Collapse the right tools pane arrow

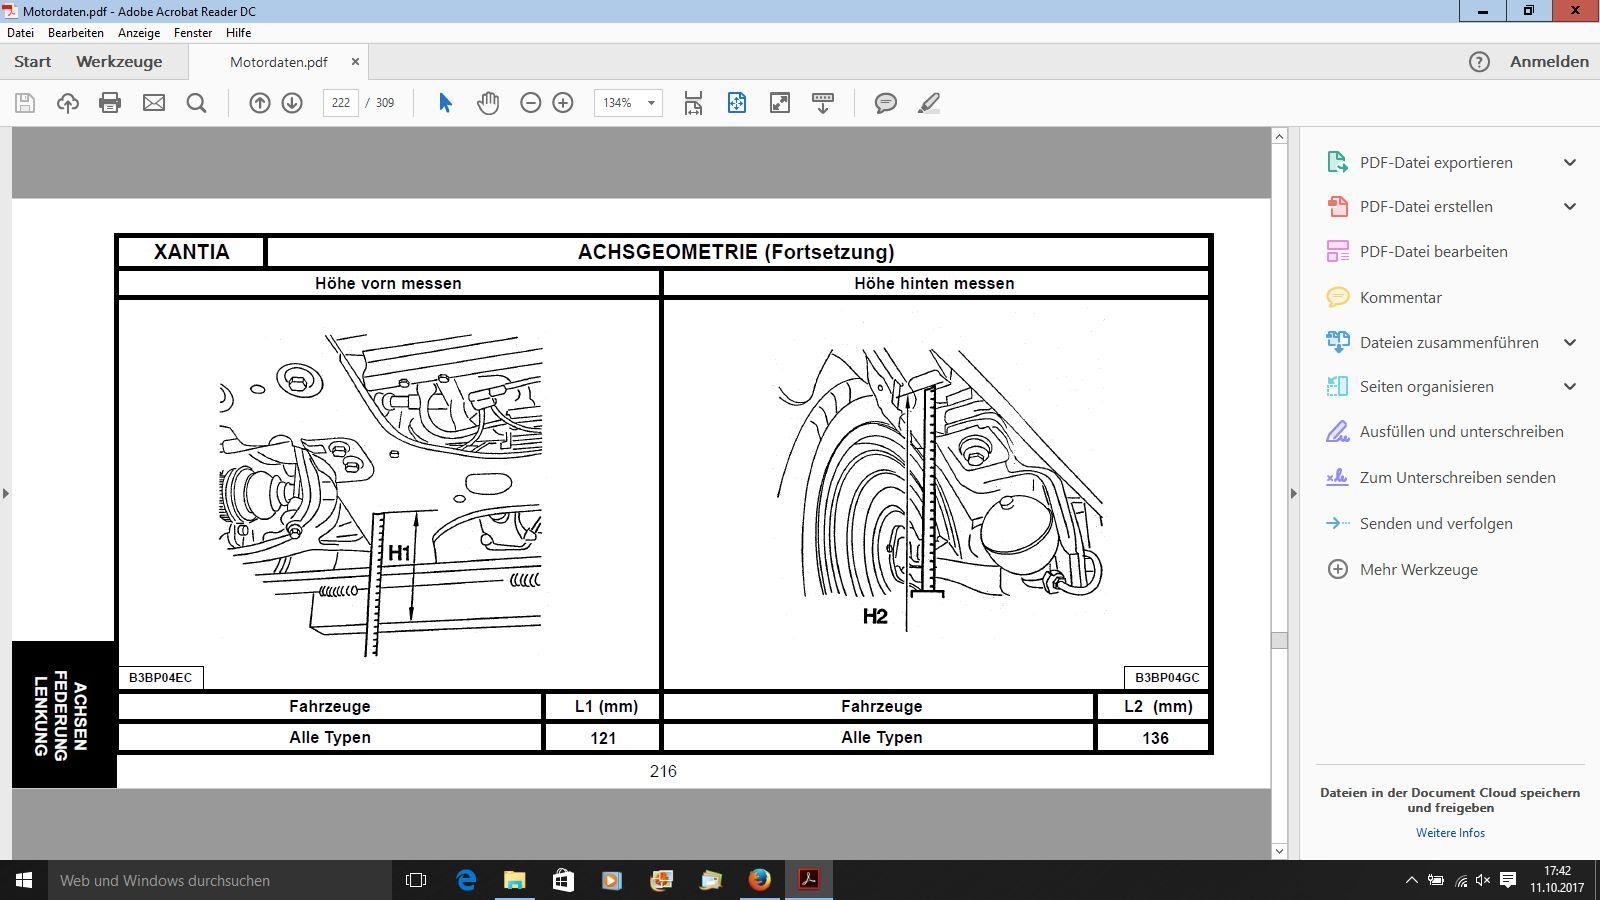coord(1294,493)
